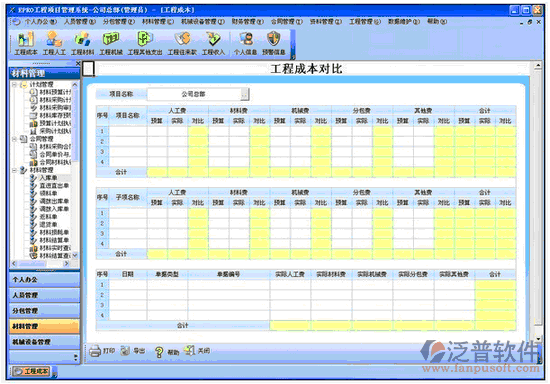Collapse the 合同管理 tree node

click(14, 139)
